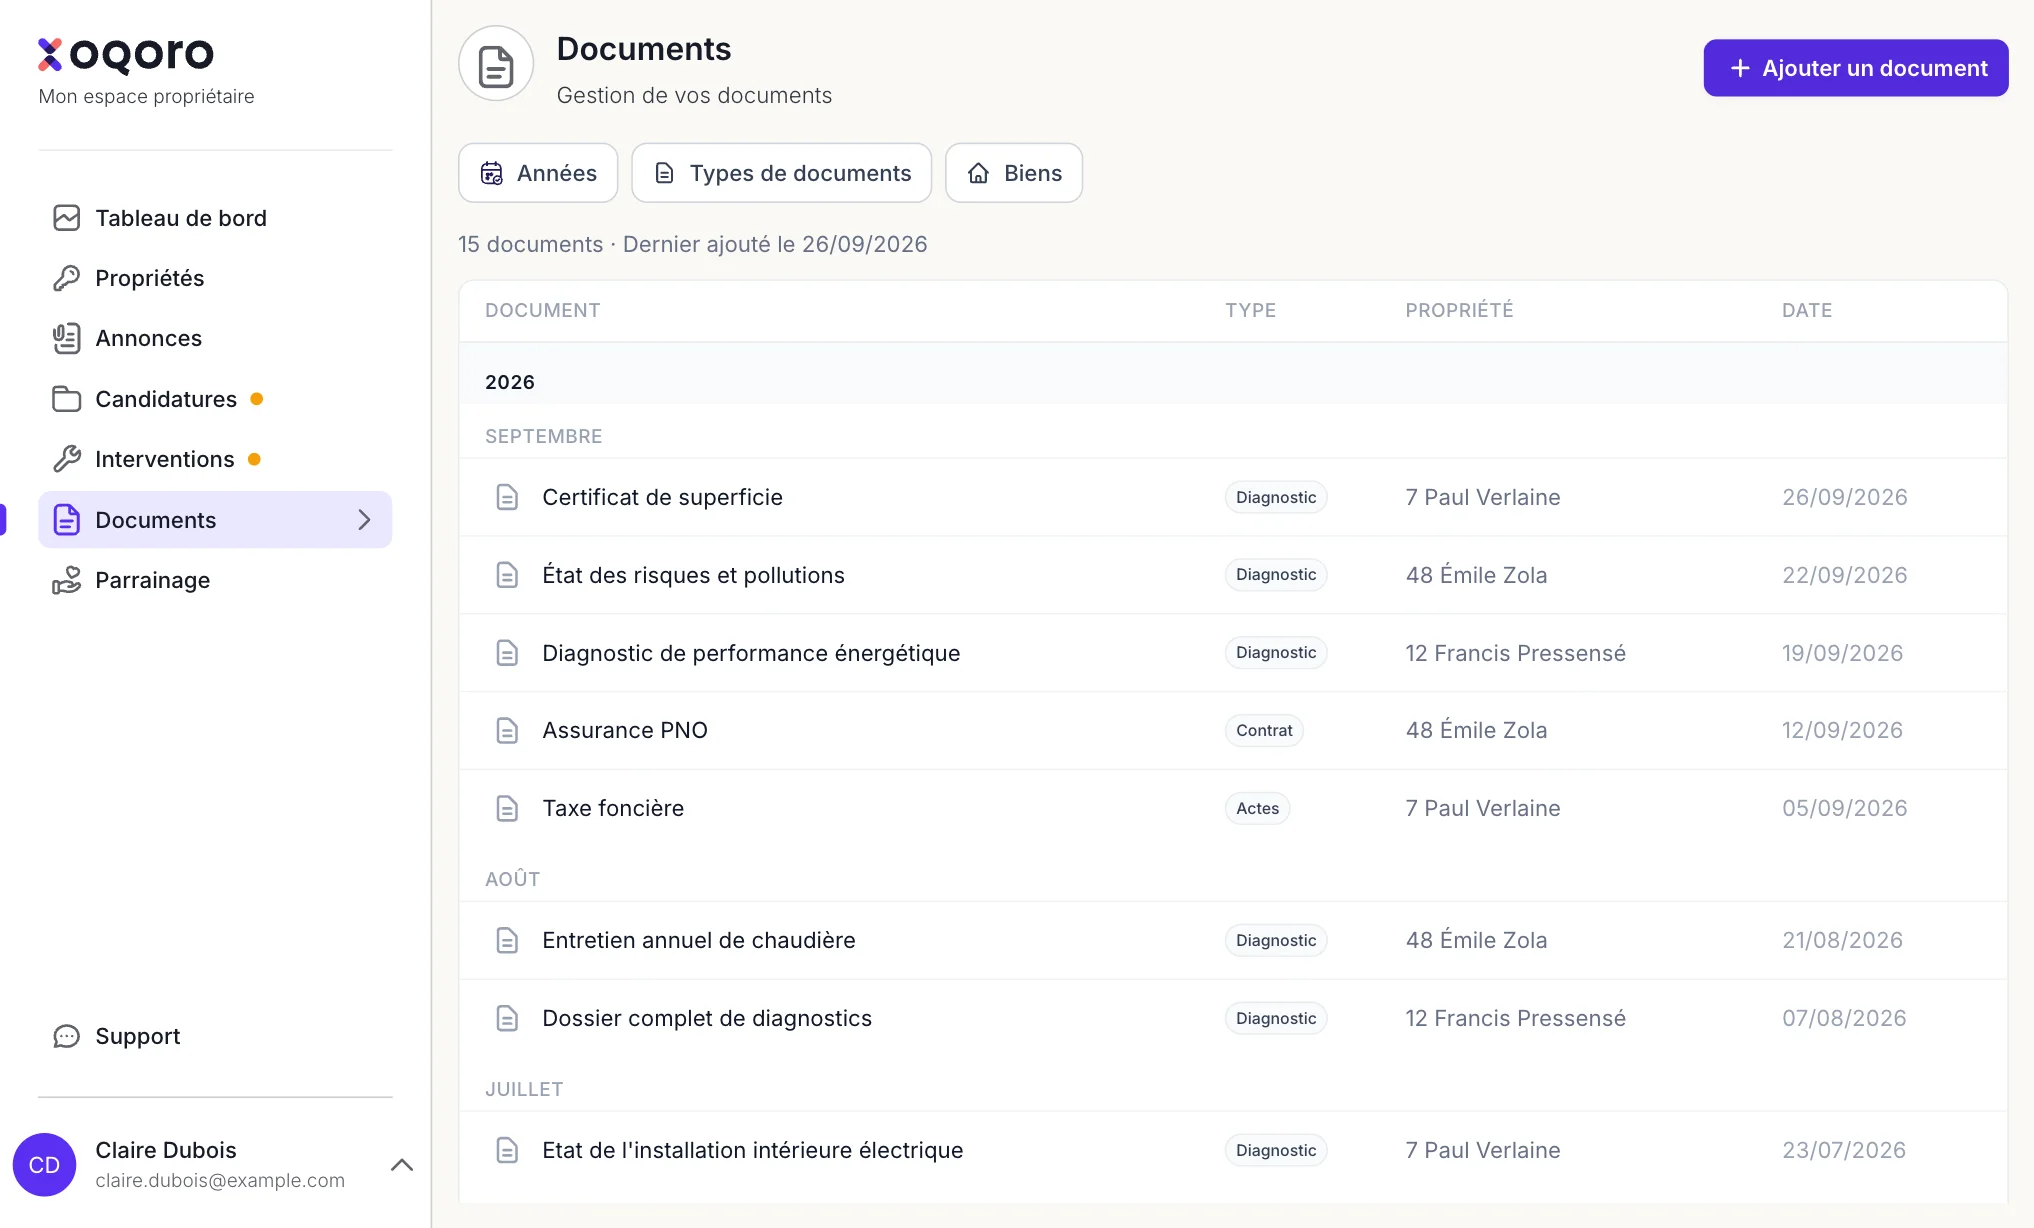The width and height of the screenshot is (2034, 1228).
Task: Click Diagnostic tag on Entretien annuel de chaudière
Action: pos(1276,940)
